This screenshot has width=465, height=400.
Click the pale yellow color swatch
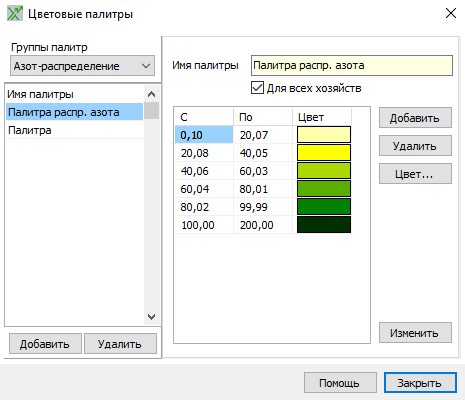324,135
